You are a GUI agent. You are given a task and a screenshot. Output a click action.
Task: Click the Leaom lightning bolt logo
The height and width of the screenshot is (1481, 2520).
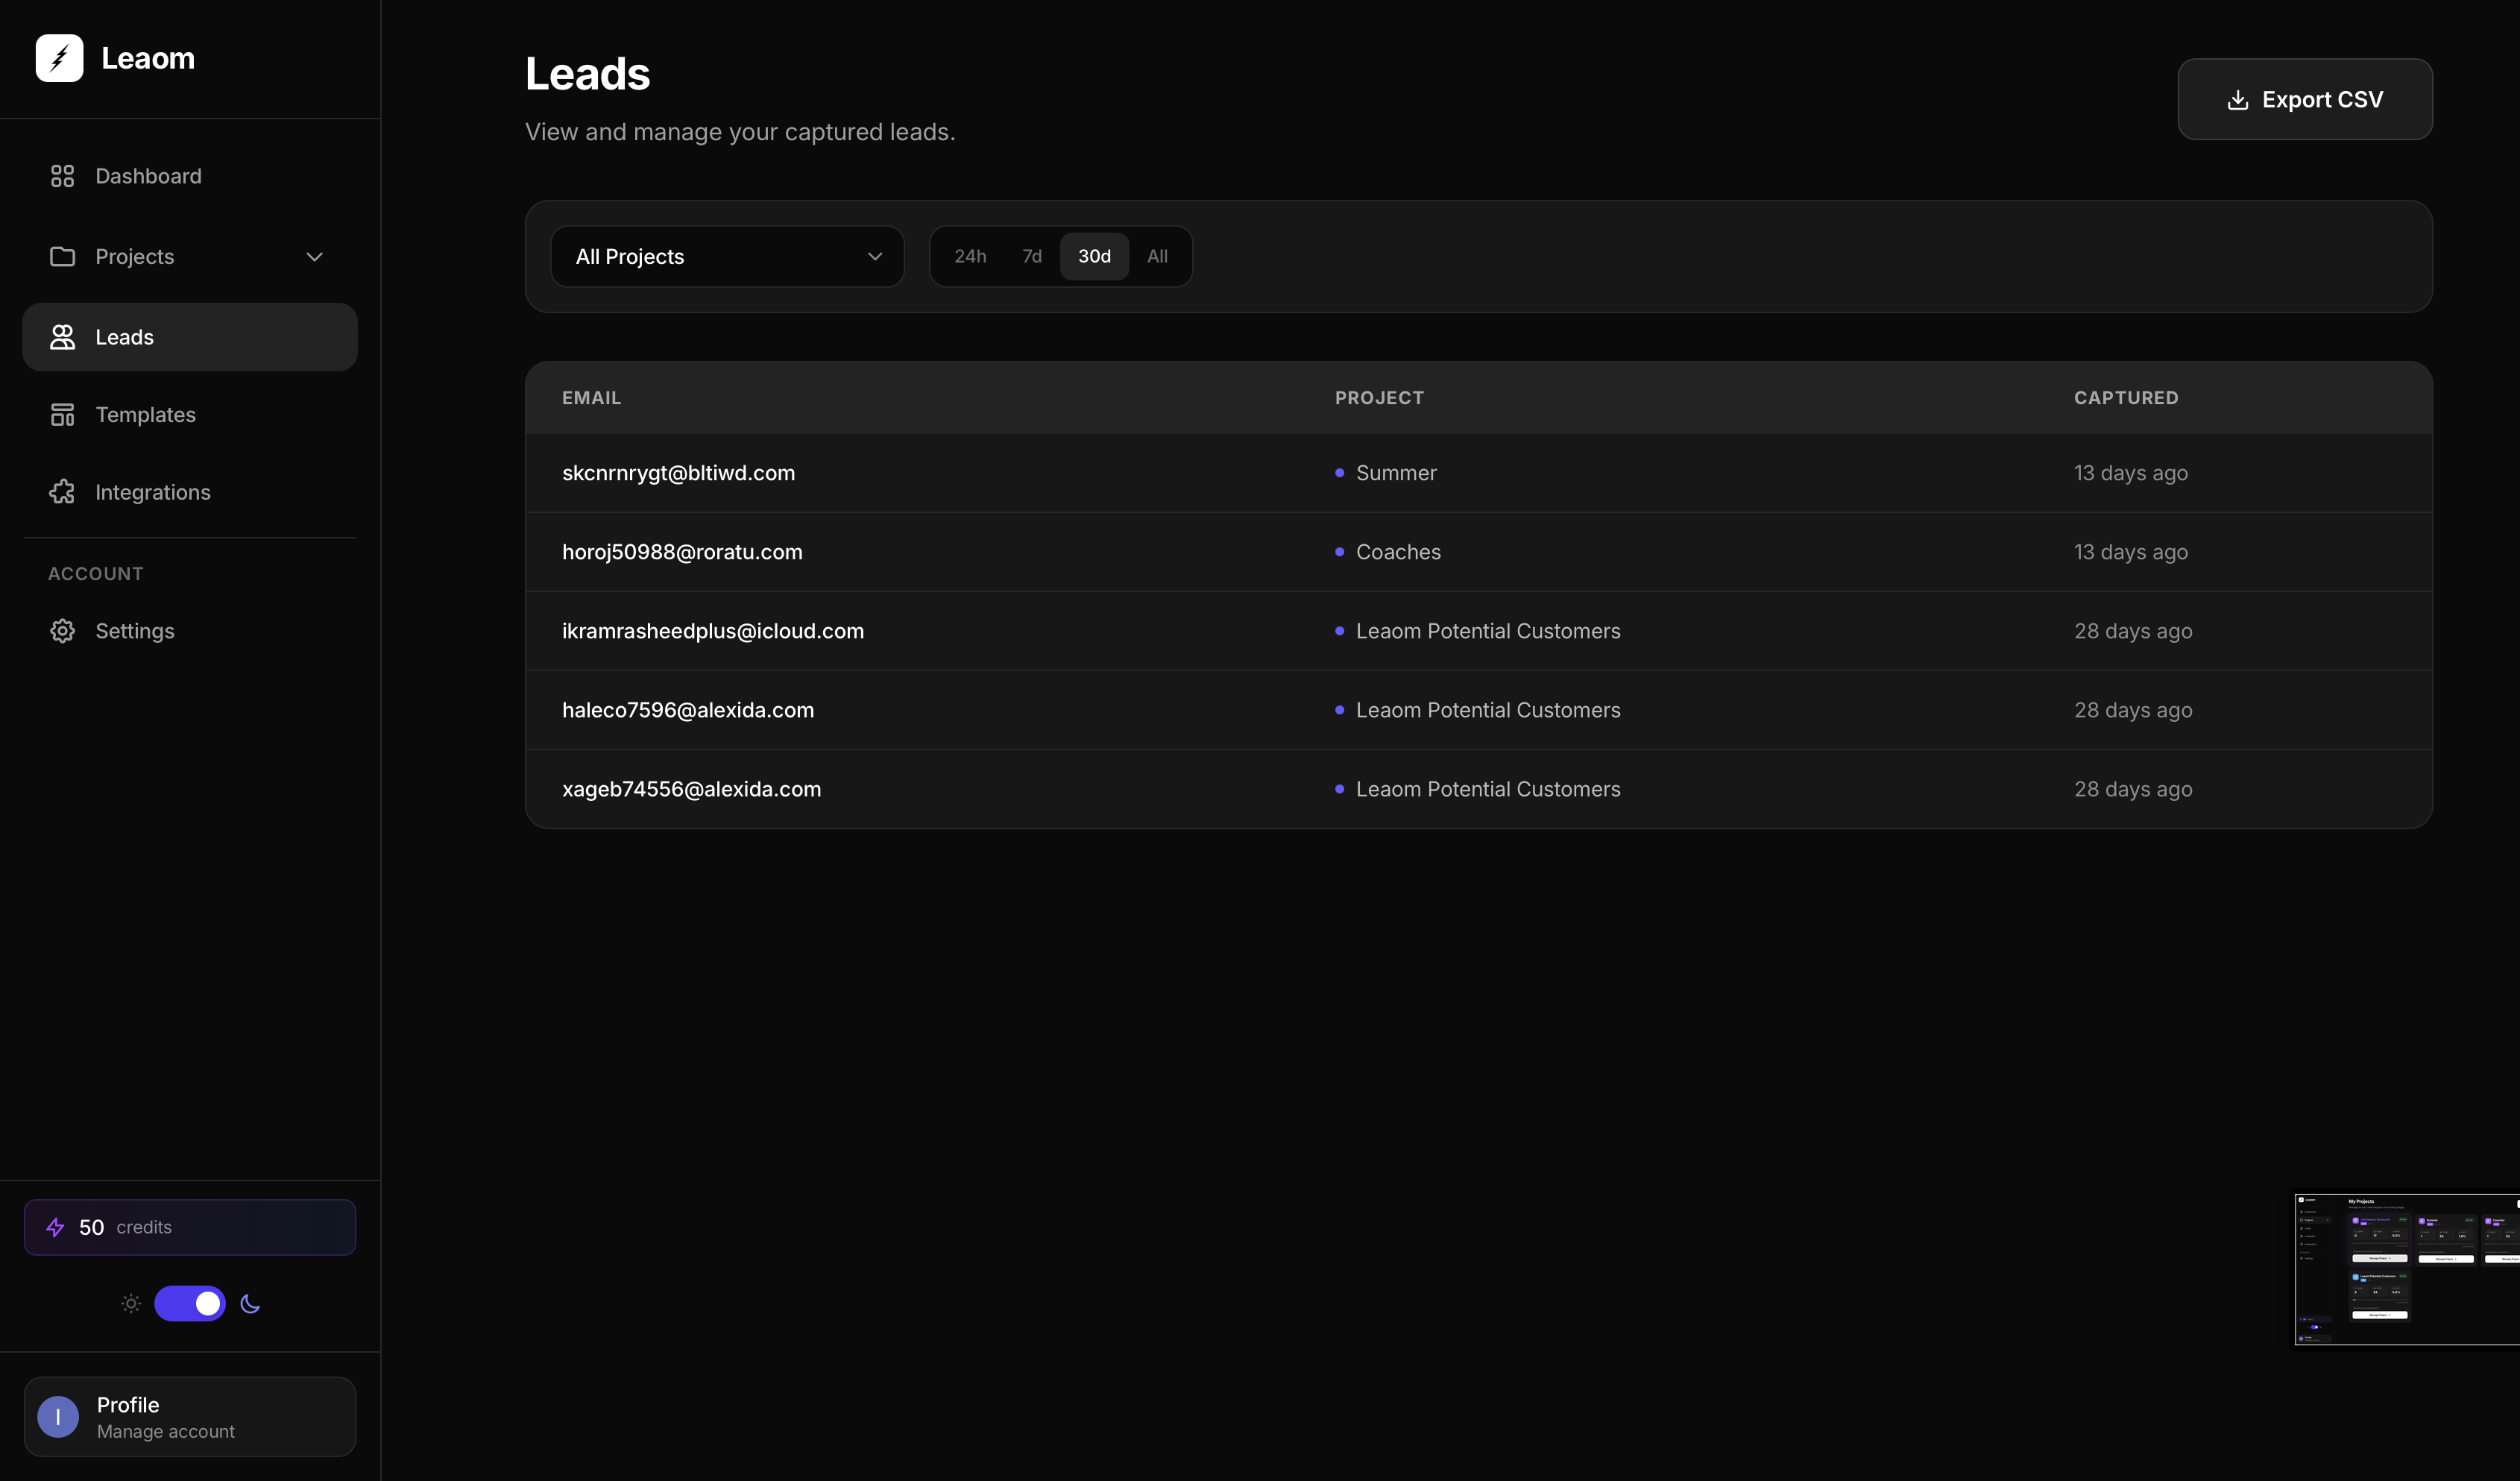[59, 58]
